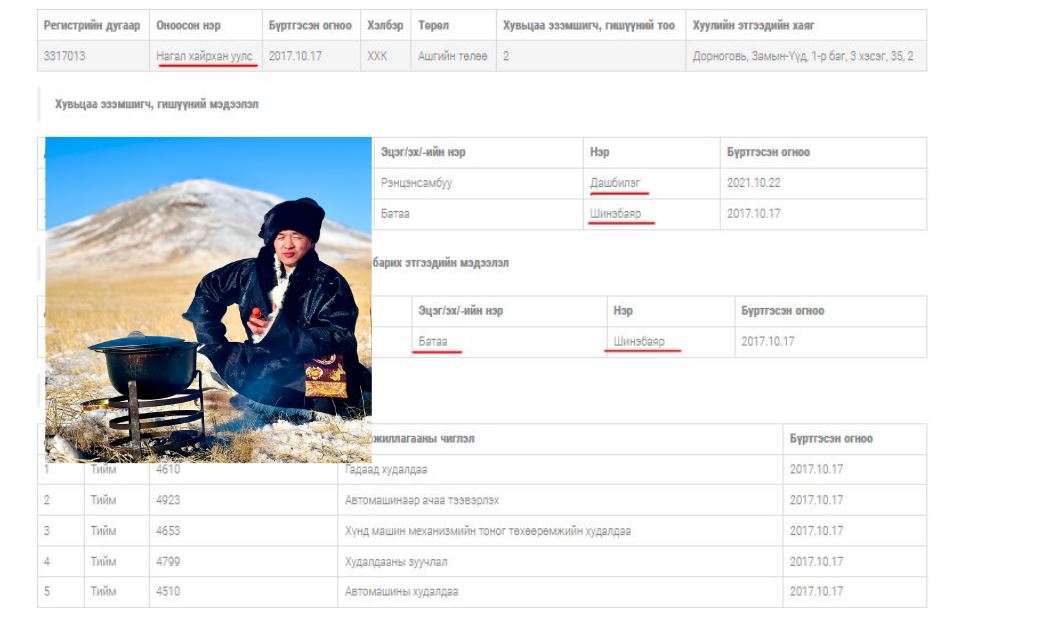The width and height of the screenshot is (1054, 623).
Task: Click the Хувьцаа эзэмшигч, гишүүний мэдээлэл heading
Action: point(156,104)
